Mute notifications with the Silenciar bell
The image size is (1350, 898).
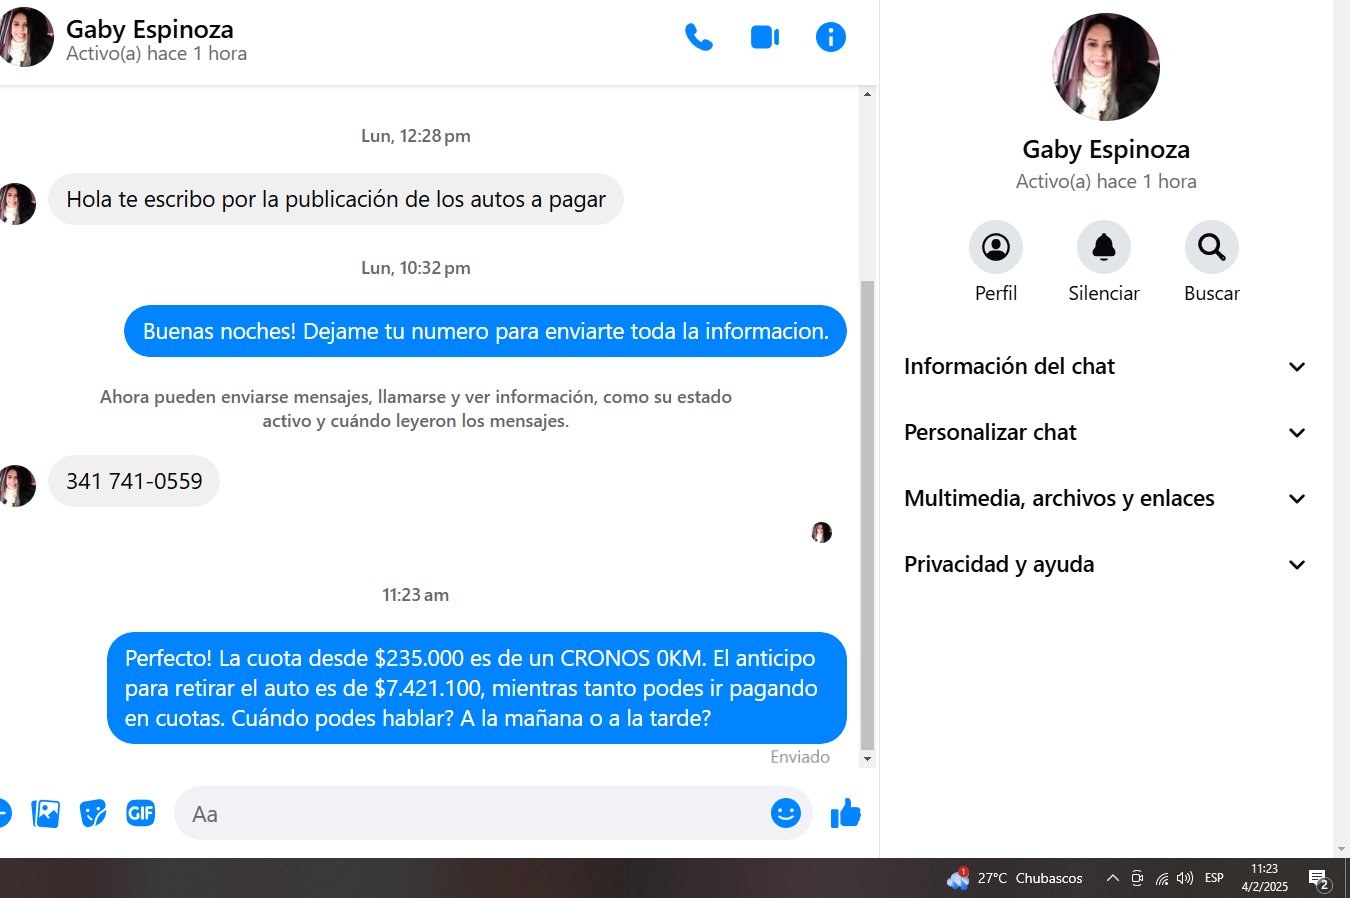coord(1103,247)
